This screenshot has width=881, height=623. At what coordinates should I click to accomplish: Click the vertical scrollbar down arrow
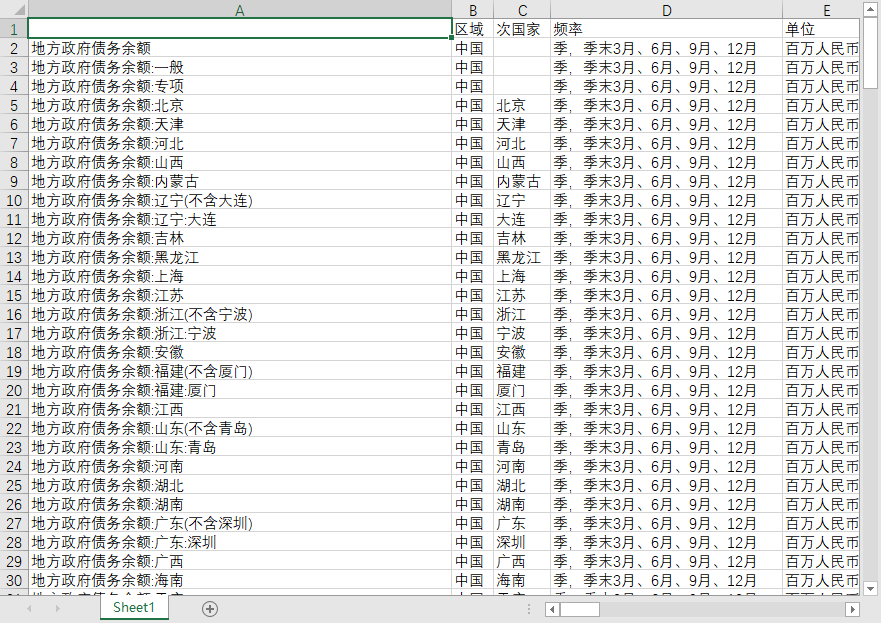(x=870, y=589)
